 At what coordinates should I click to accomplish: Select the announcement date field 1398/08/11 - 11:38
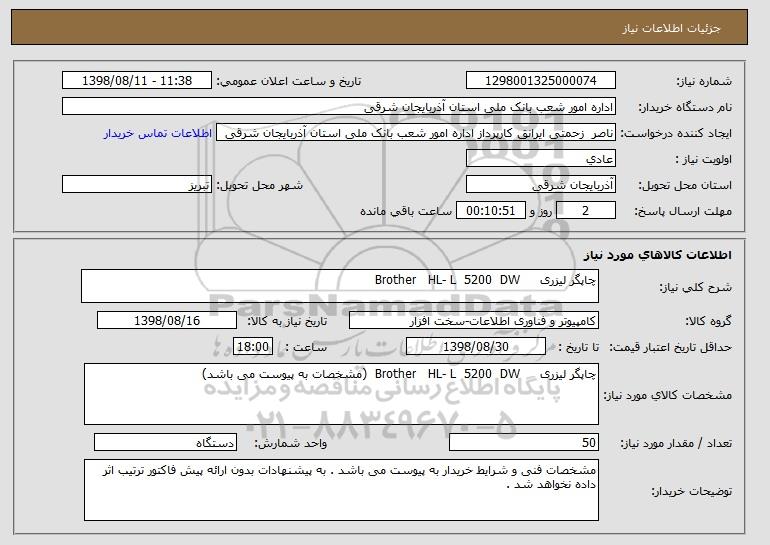pos(137,81)
